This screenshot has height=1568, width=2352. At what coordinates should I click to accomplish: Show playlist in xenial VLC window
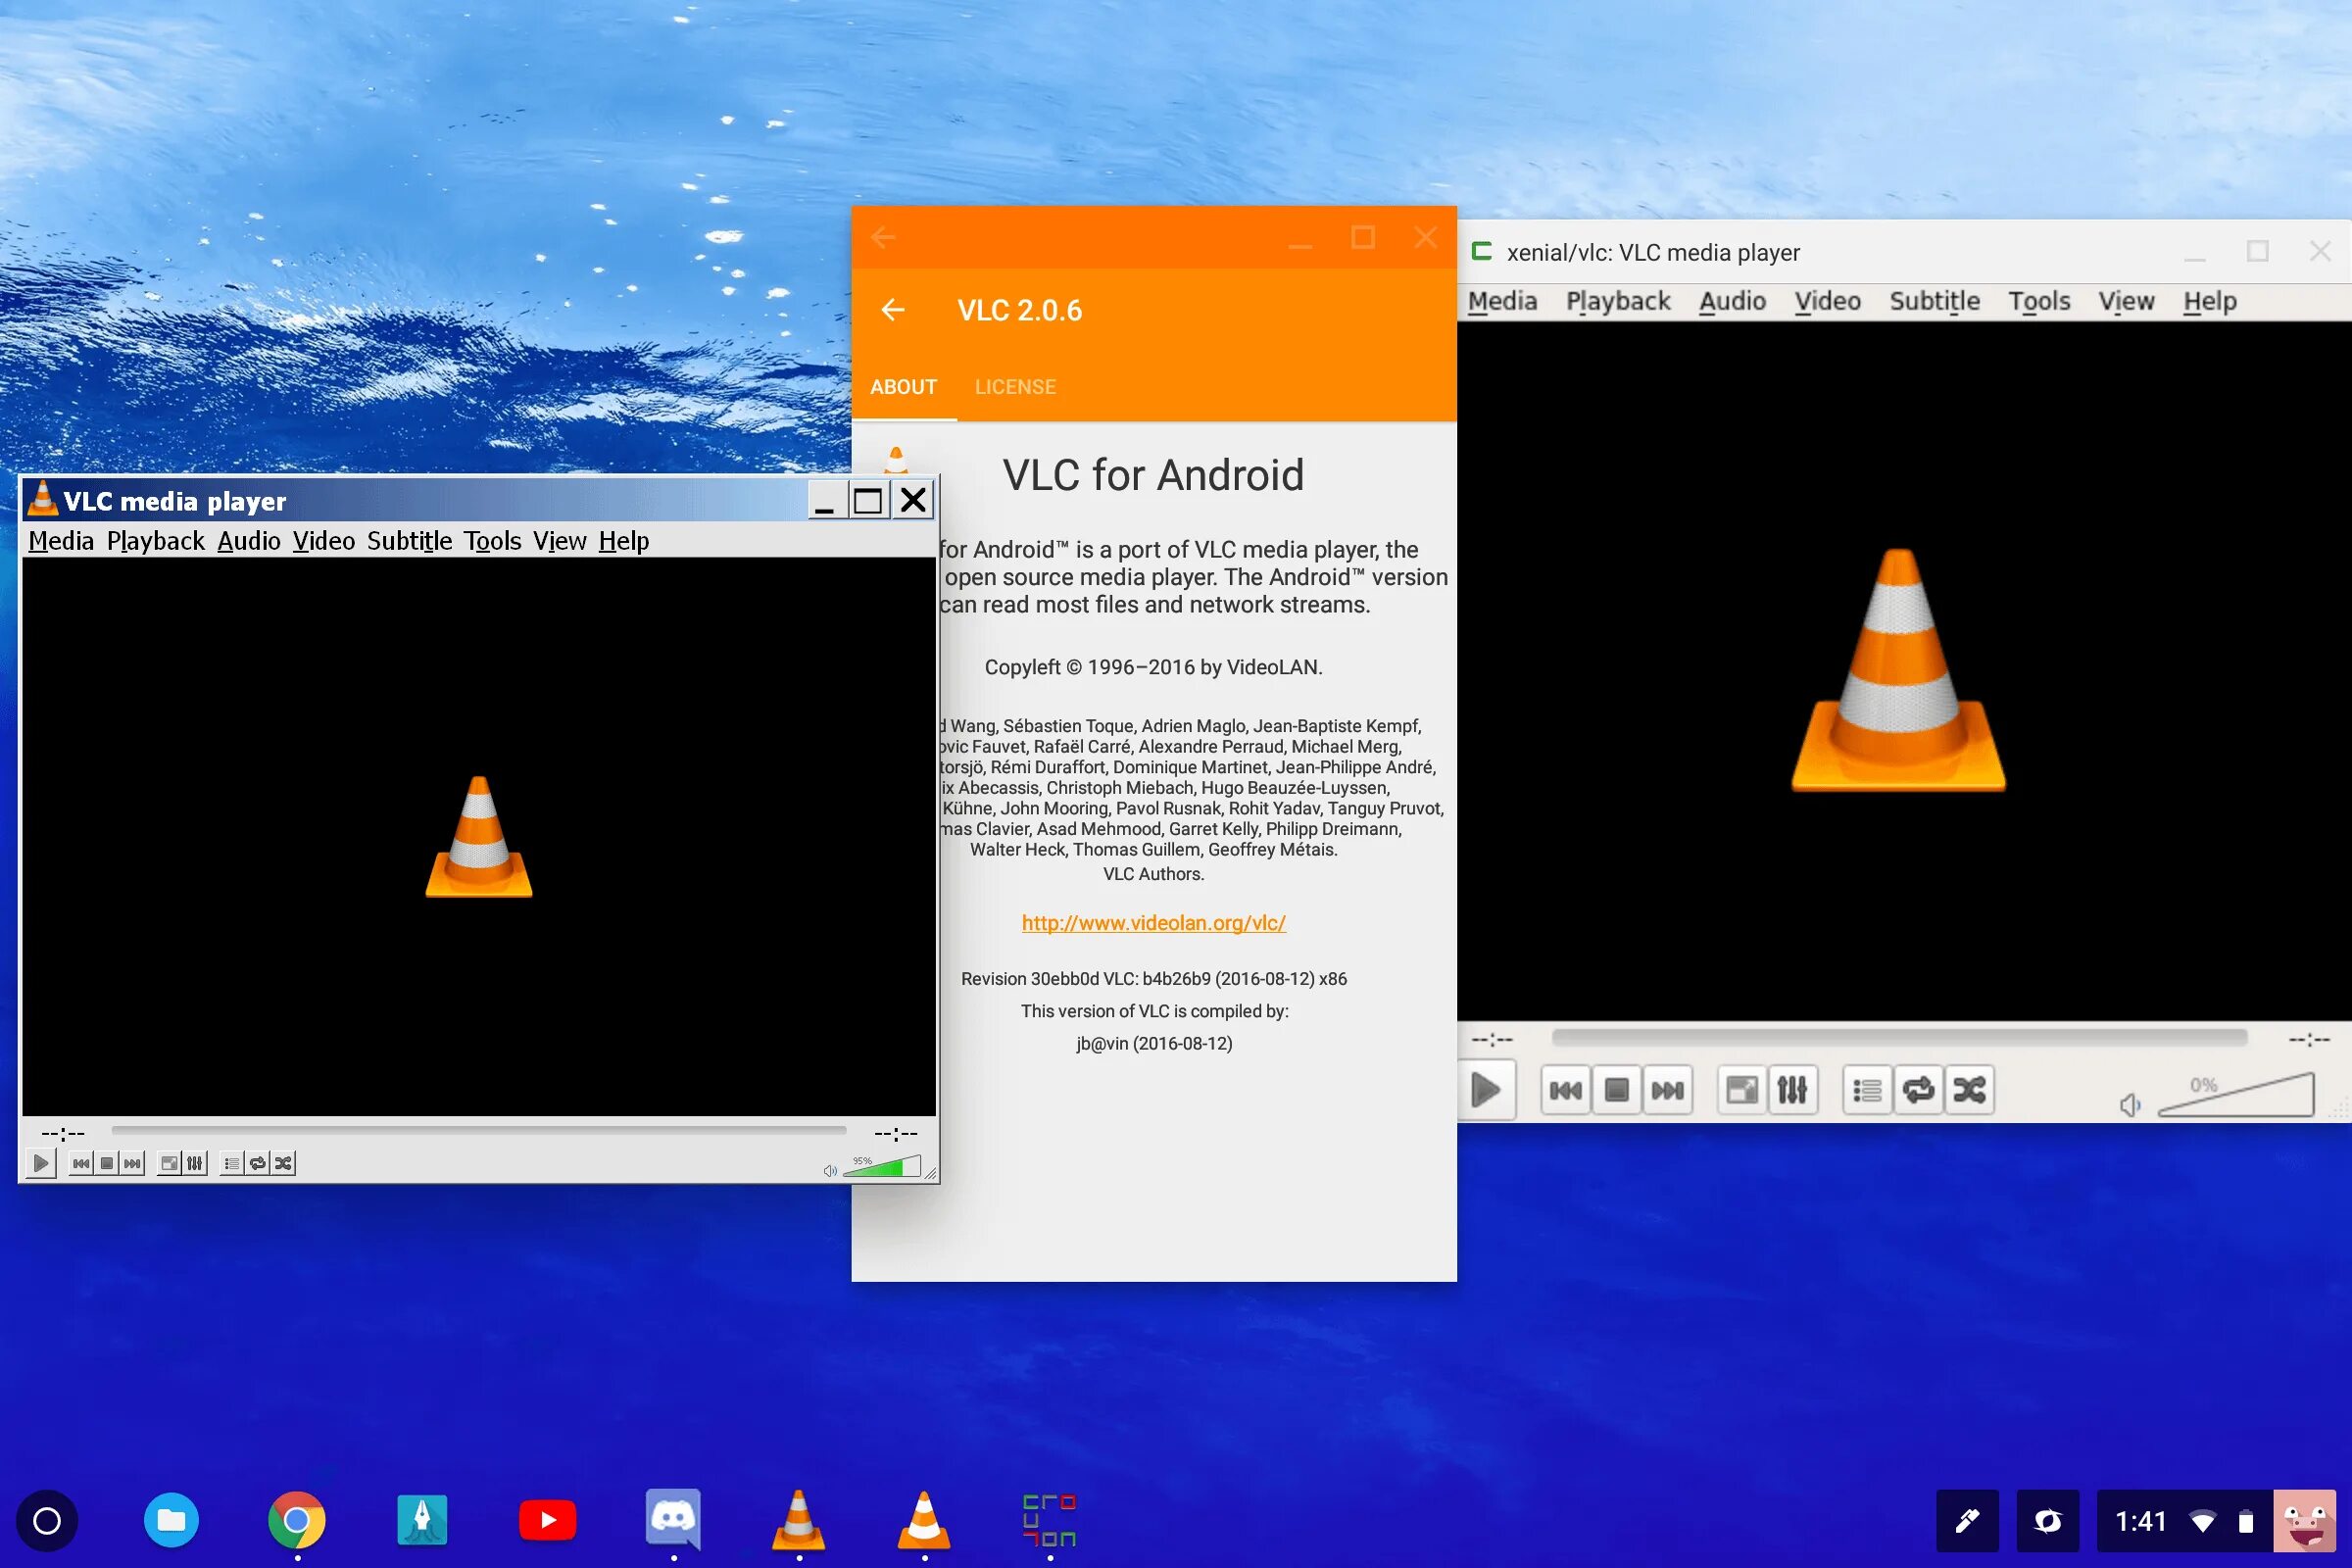coord(1866,1089)
